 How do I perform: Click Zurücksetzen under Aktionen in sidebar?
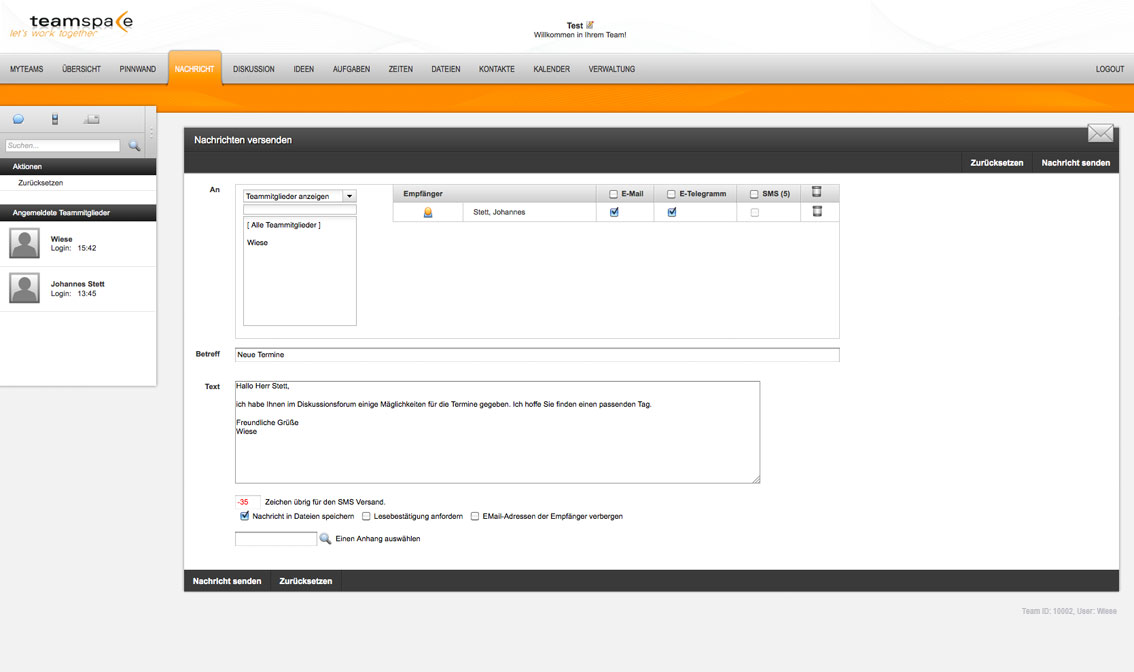(40, 183)
